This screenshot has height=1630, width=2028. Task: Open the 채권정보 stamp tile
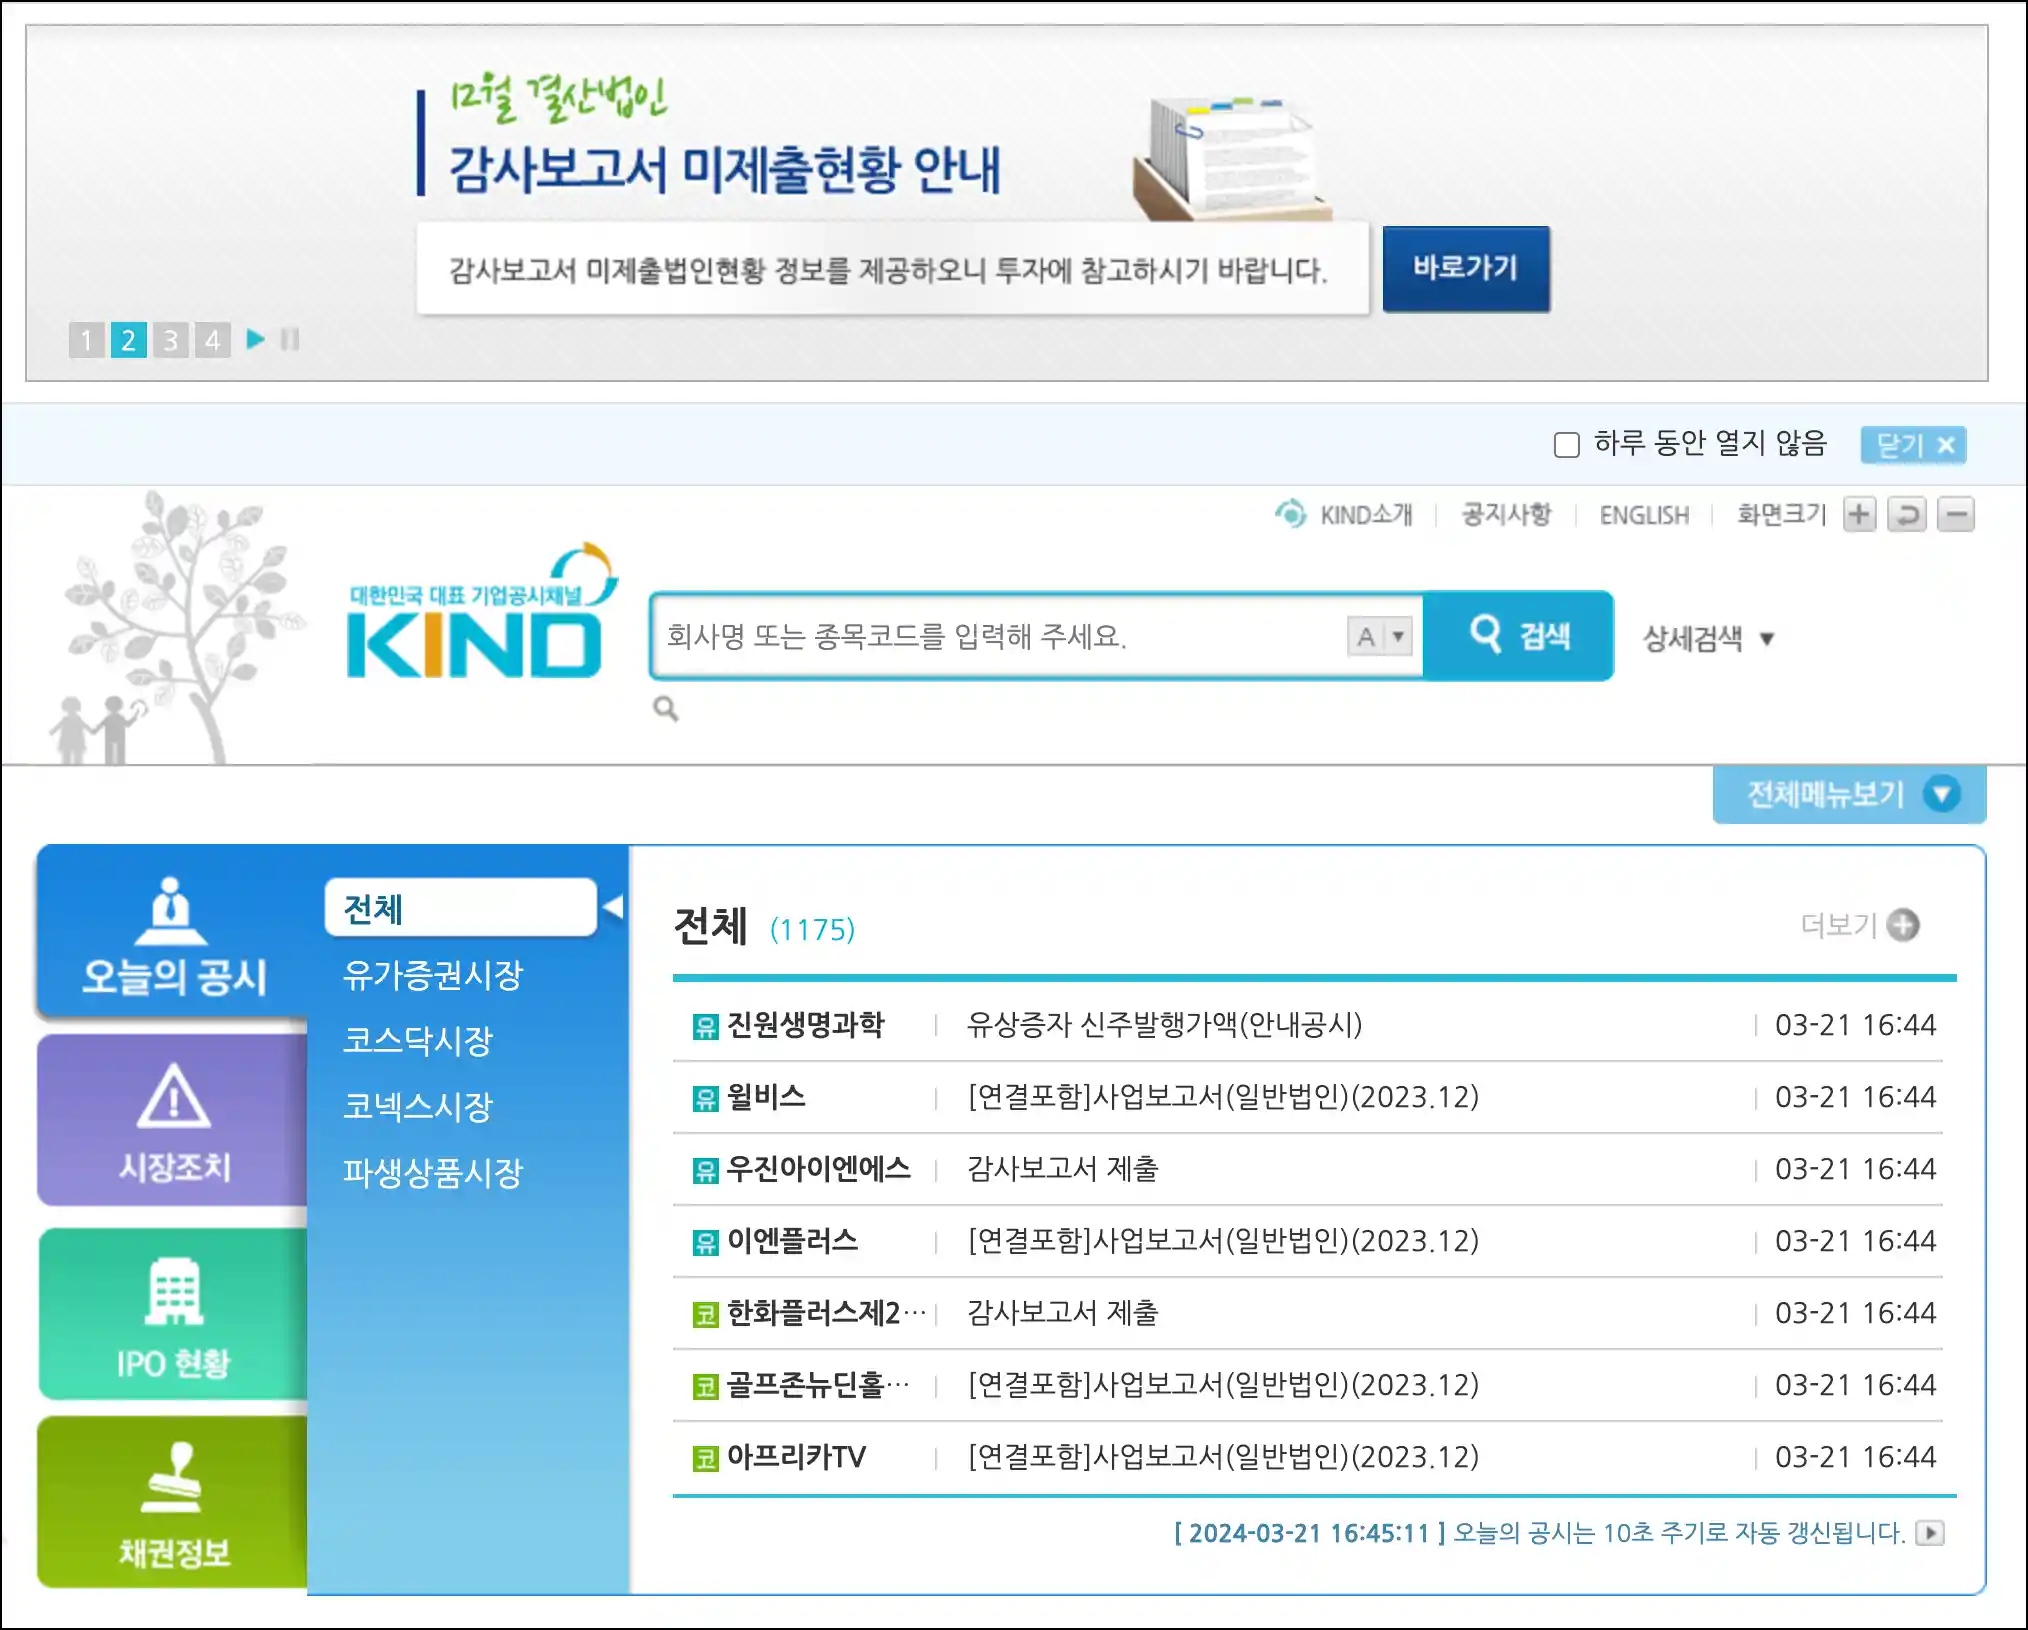173,1502
